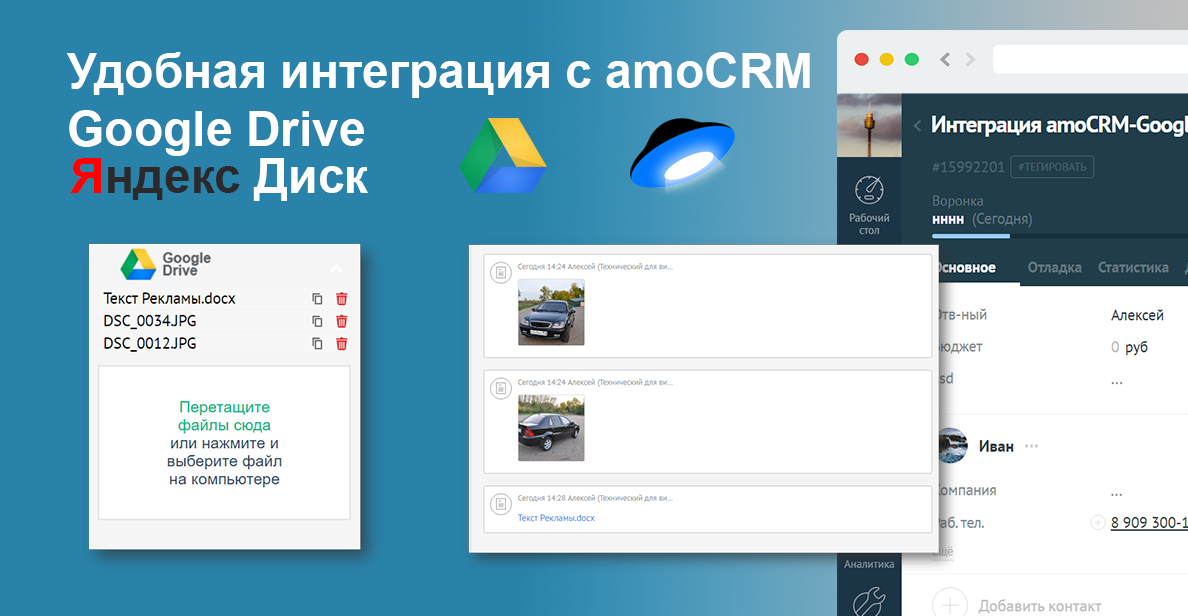Image resolution: width=1188 pixels, height=616 pixels.
Task: Click the pipeline stage progress bar
Action: click(x=1060, y=236)
